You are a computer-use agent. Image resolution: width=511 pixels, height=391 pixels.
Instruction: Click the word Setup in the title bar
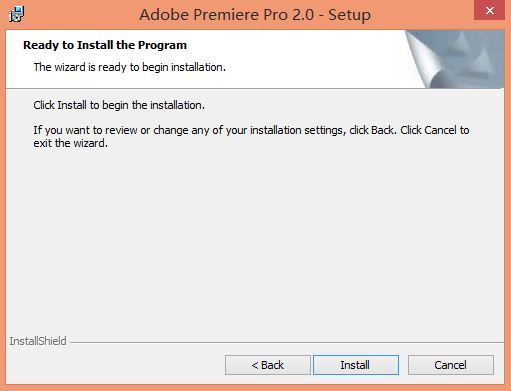point(349,15)
